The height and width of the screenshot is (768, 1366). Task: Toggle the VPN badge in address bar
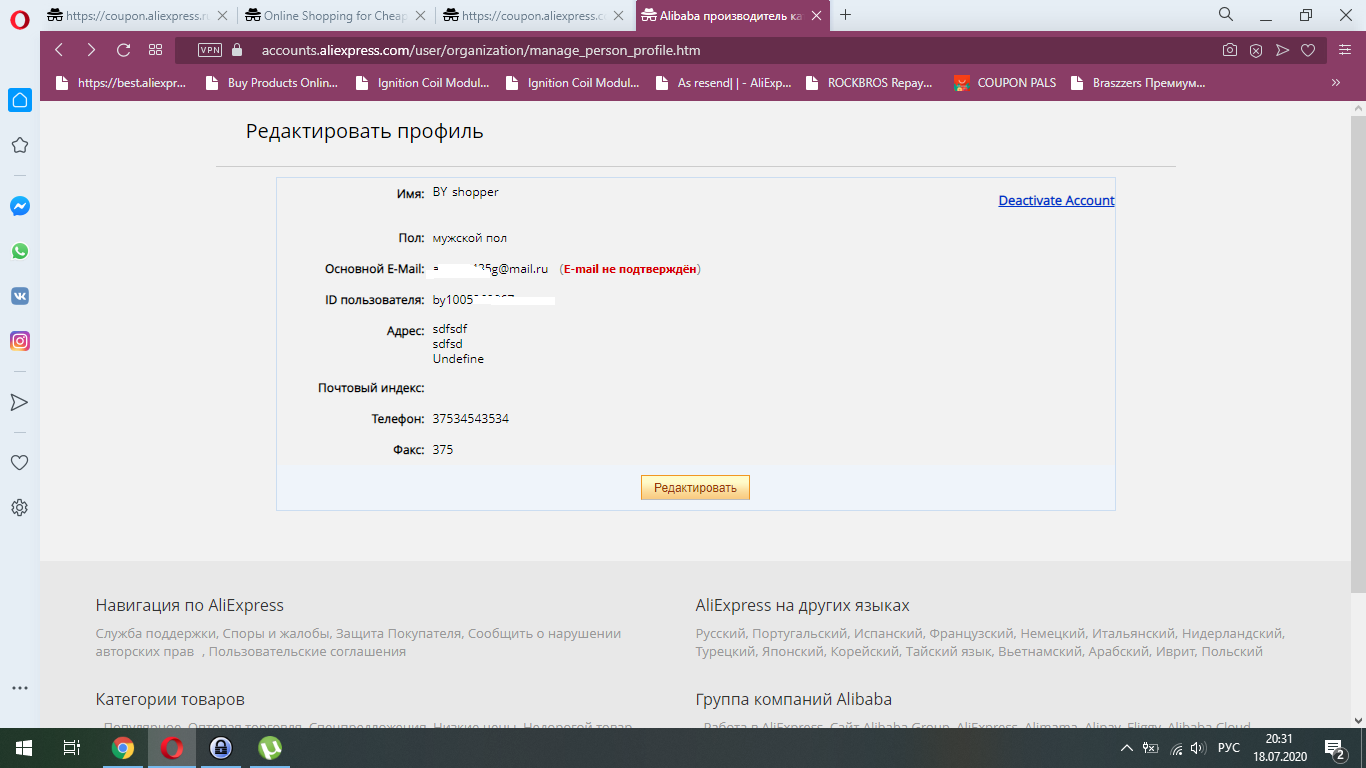[x=210, y=50]
